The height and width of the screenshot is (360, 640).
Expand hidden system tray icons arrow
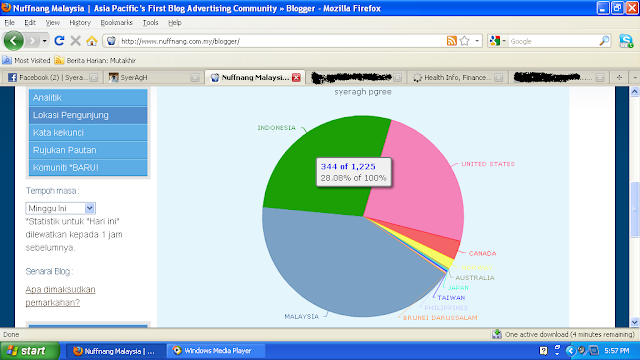[x=570, y=351]
